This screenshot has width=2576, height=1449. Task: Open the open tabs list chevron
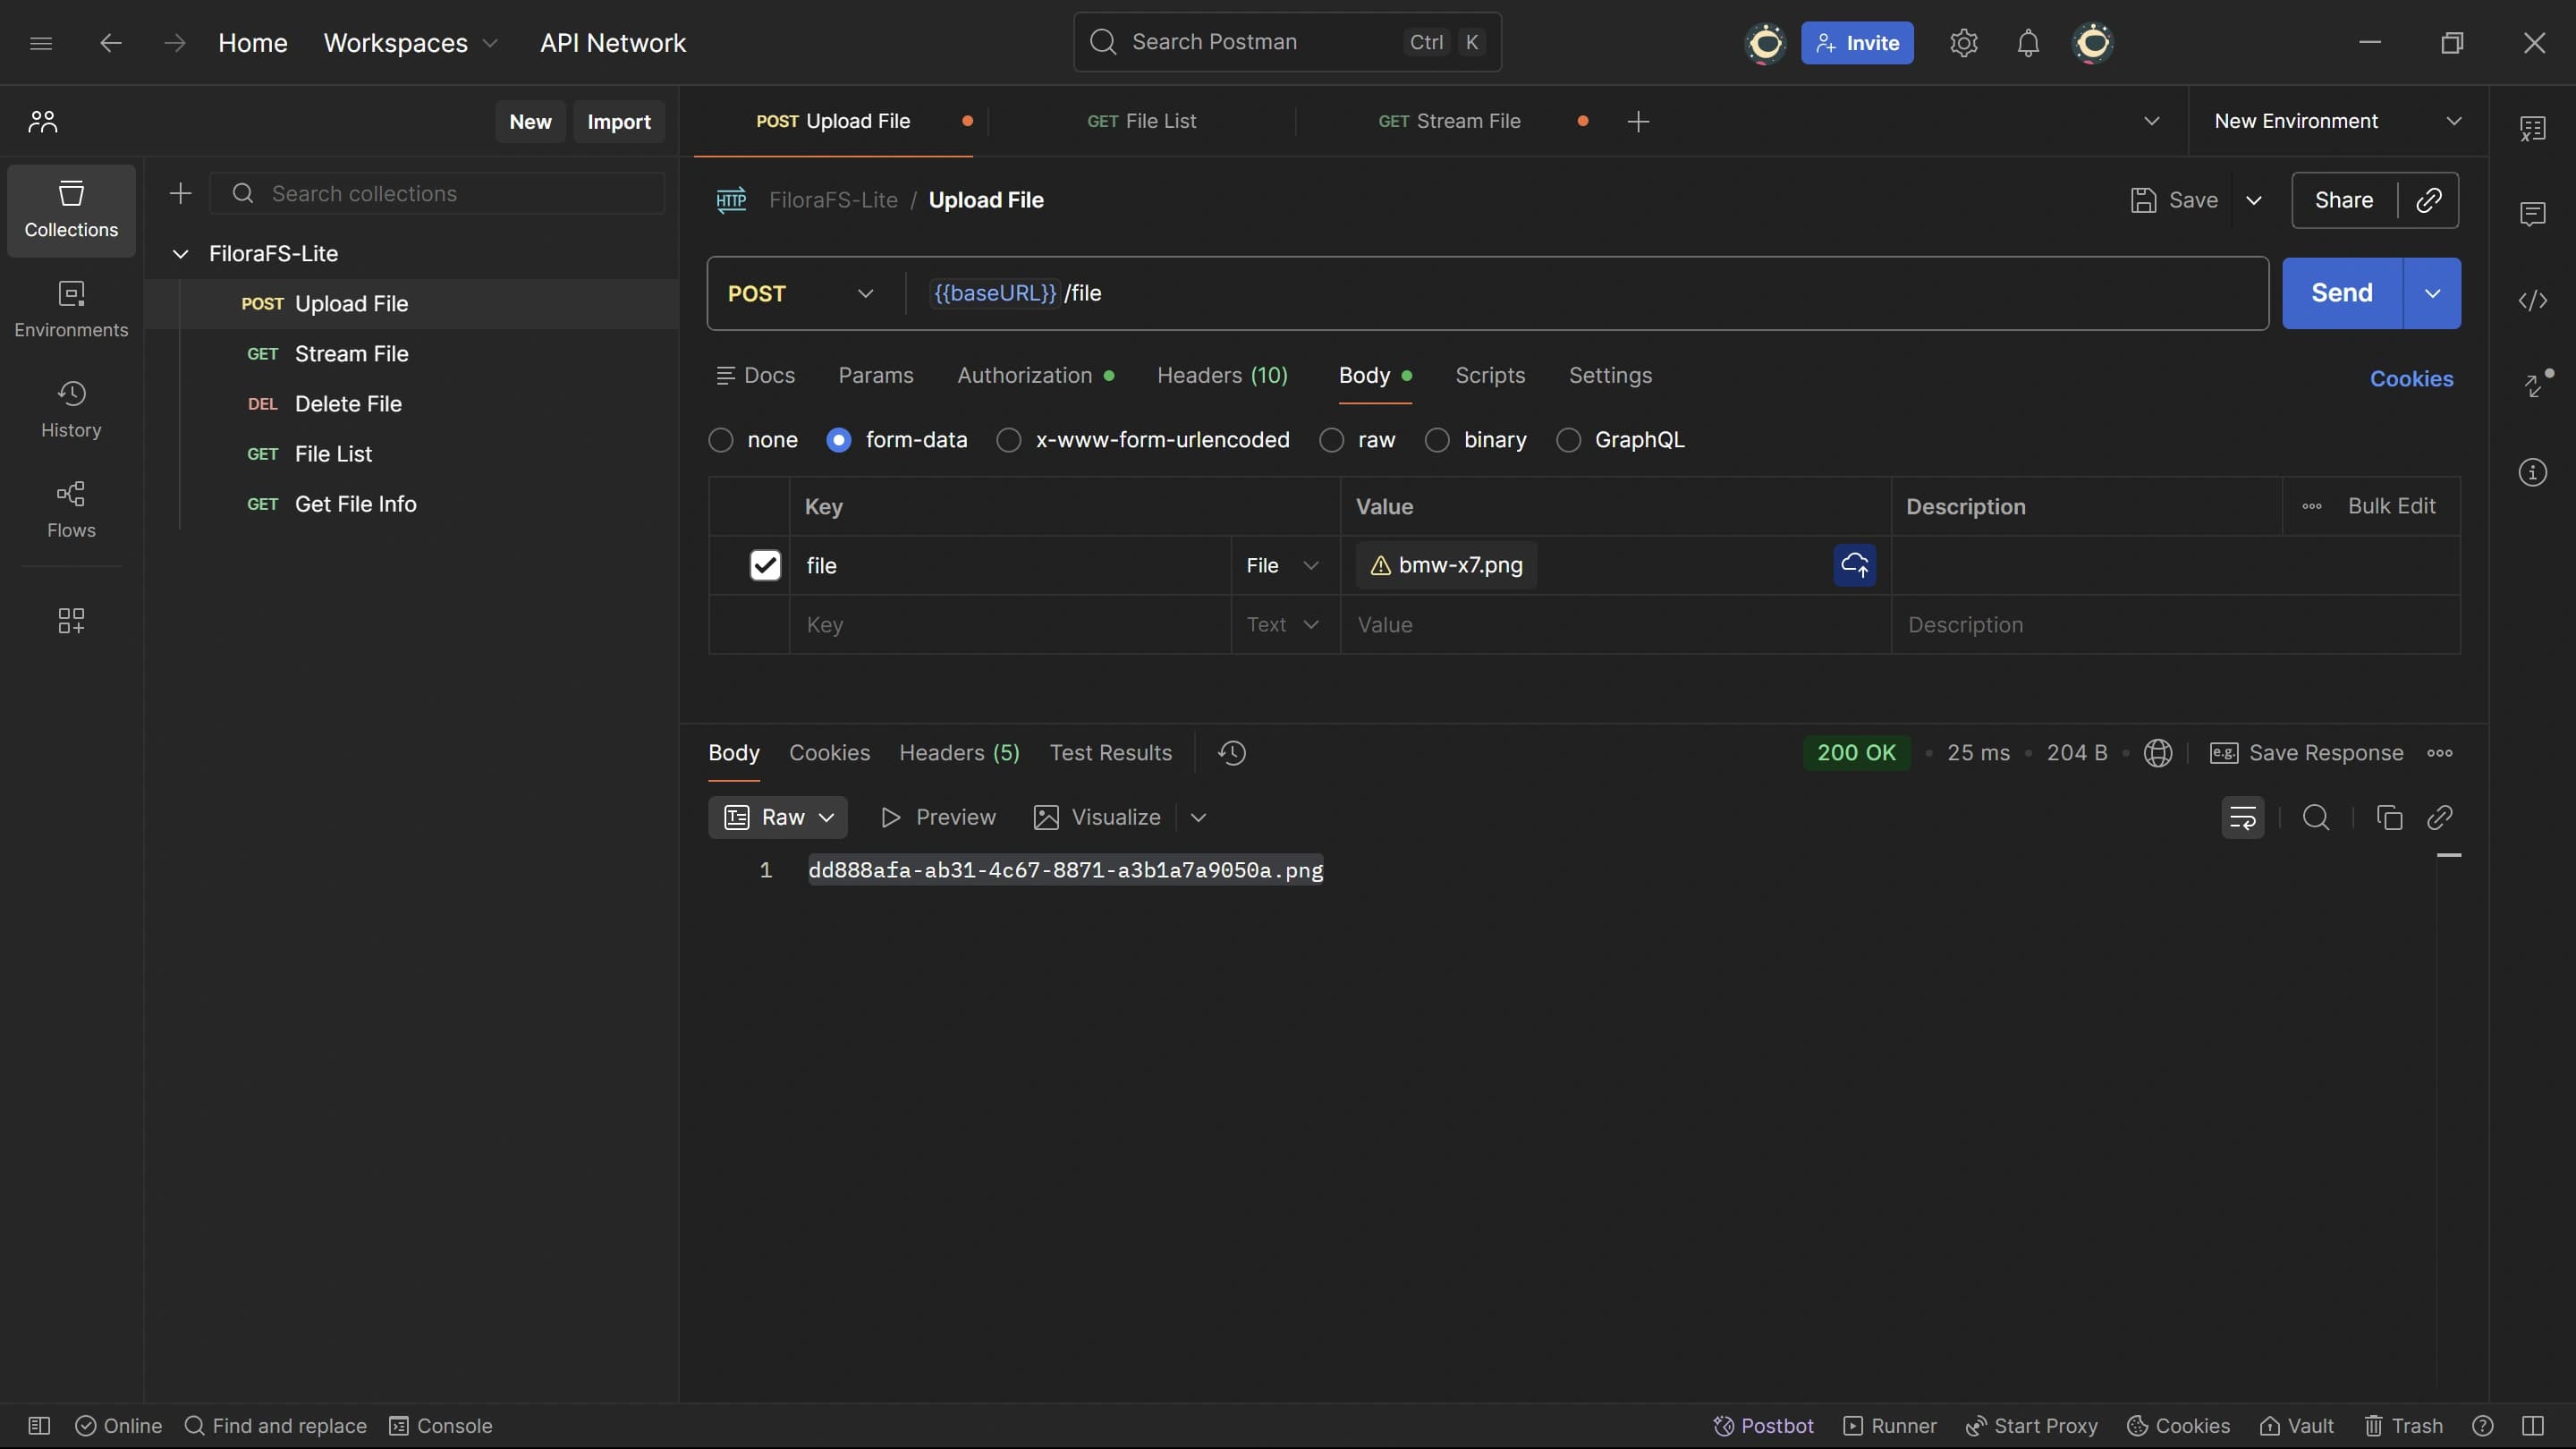tap(2152, 121)
